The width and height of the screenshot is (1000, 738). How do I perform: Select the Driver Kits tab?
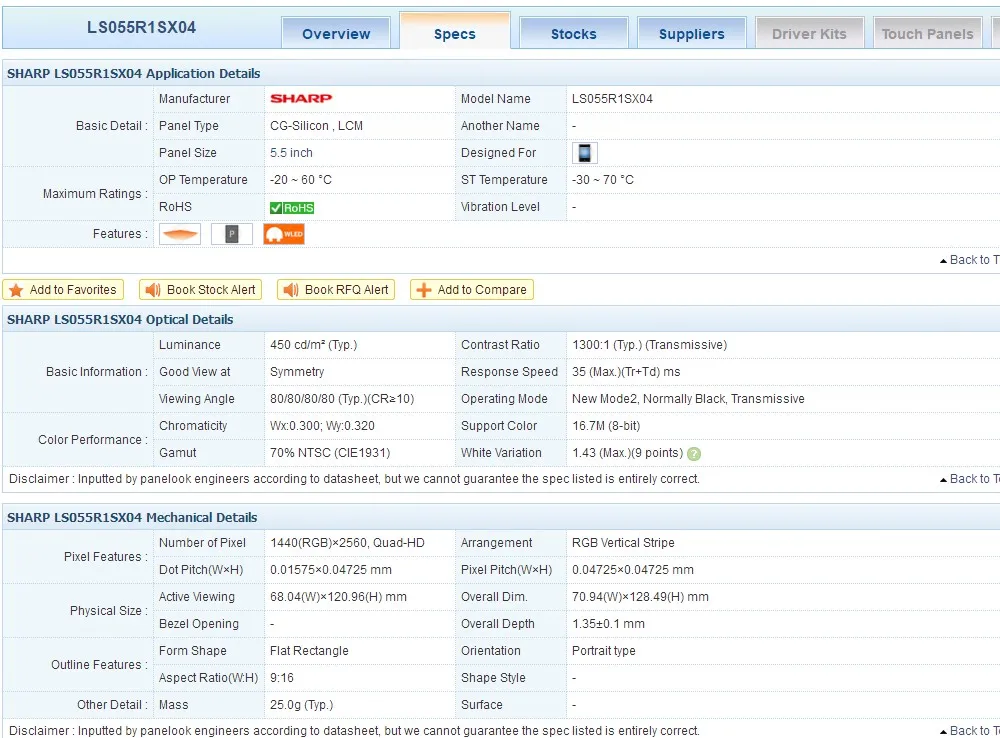(809, 33)
